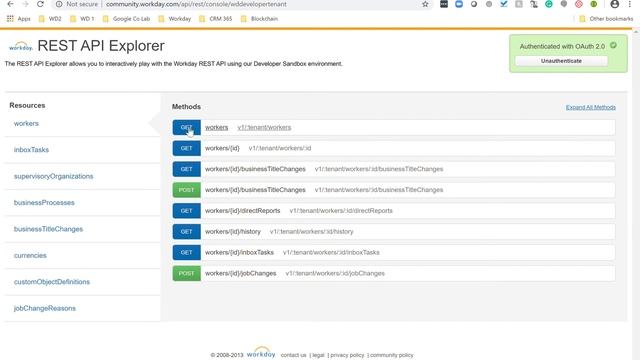
Task: Click the workers/{id}/jobChanges method name
Action: 240,273
